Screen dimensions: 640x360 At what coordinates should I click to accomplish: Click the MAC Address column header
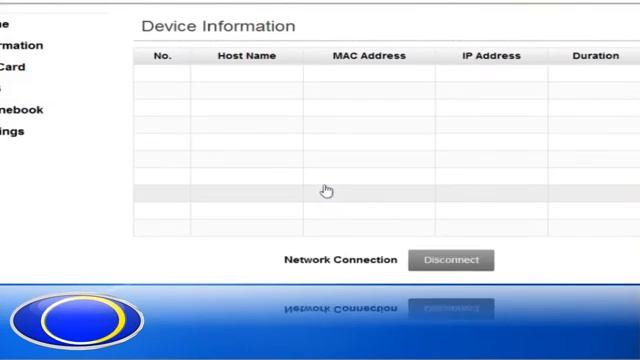[x=369, y=56]
